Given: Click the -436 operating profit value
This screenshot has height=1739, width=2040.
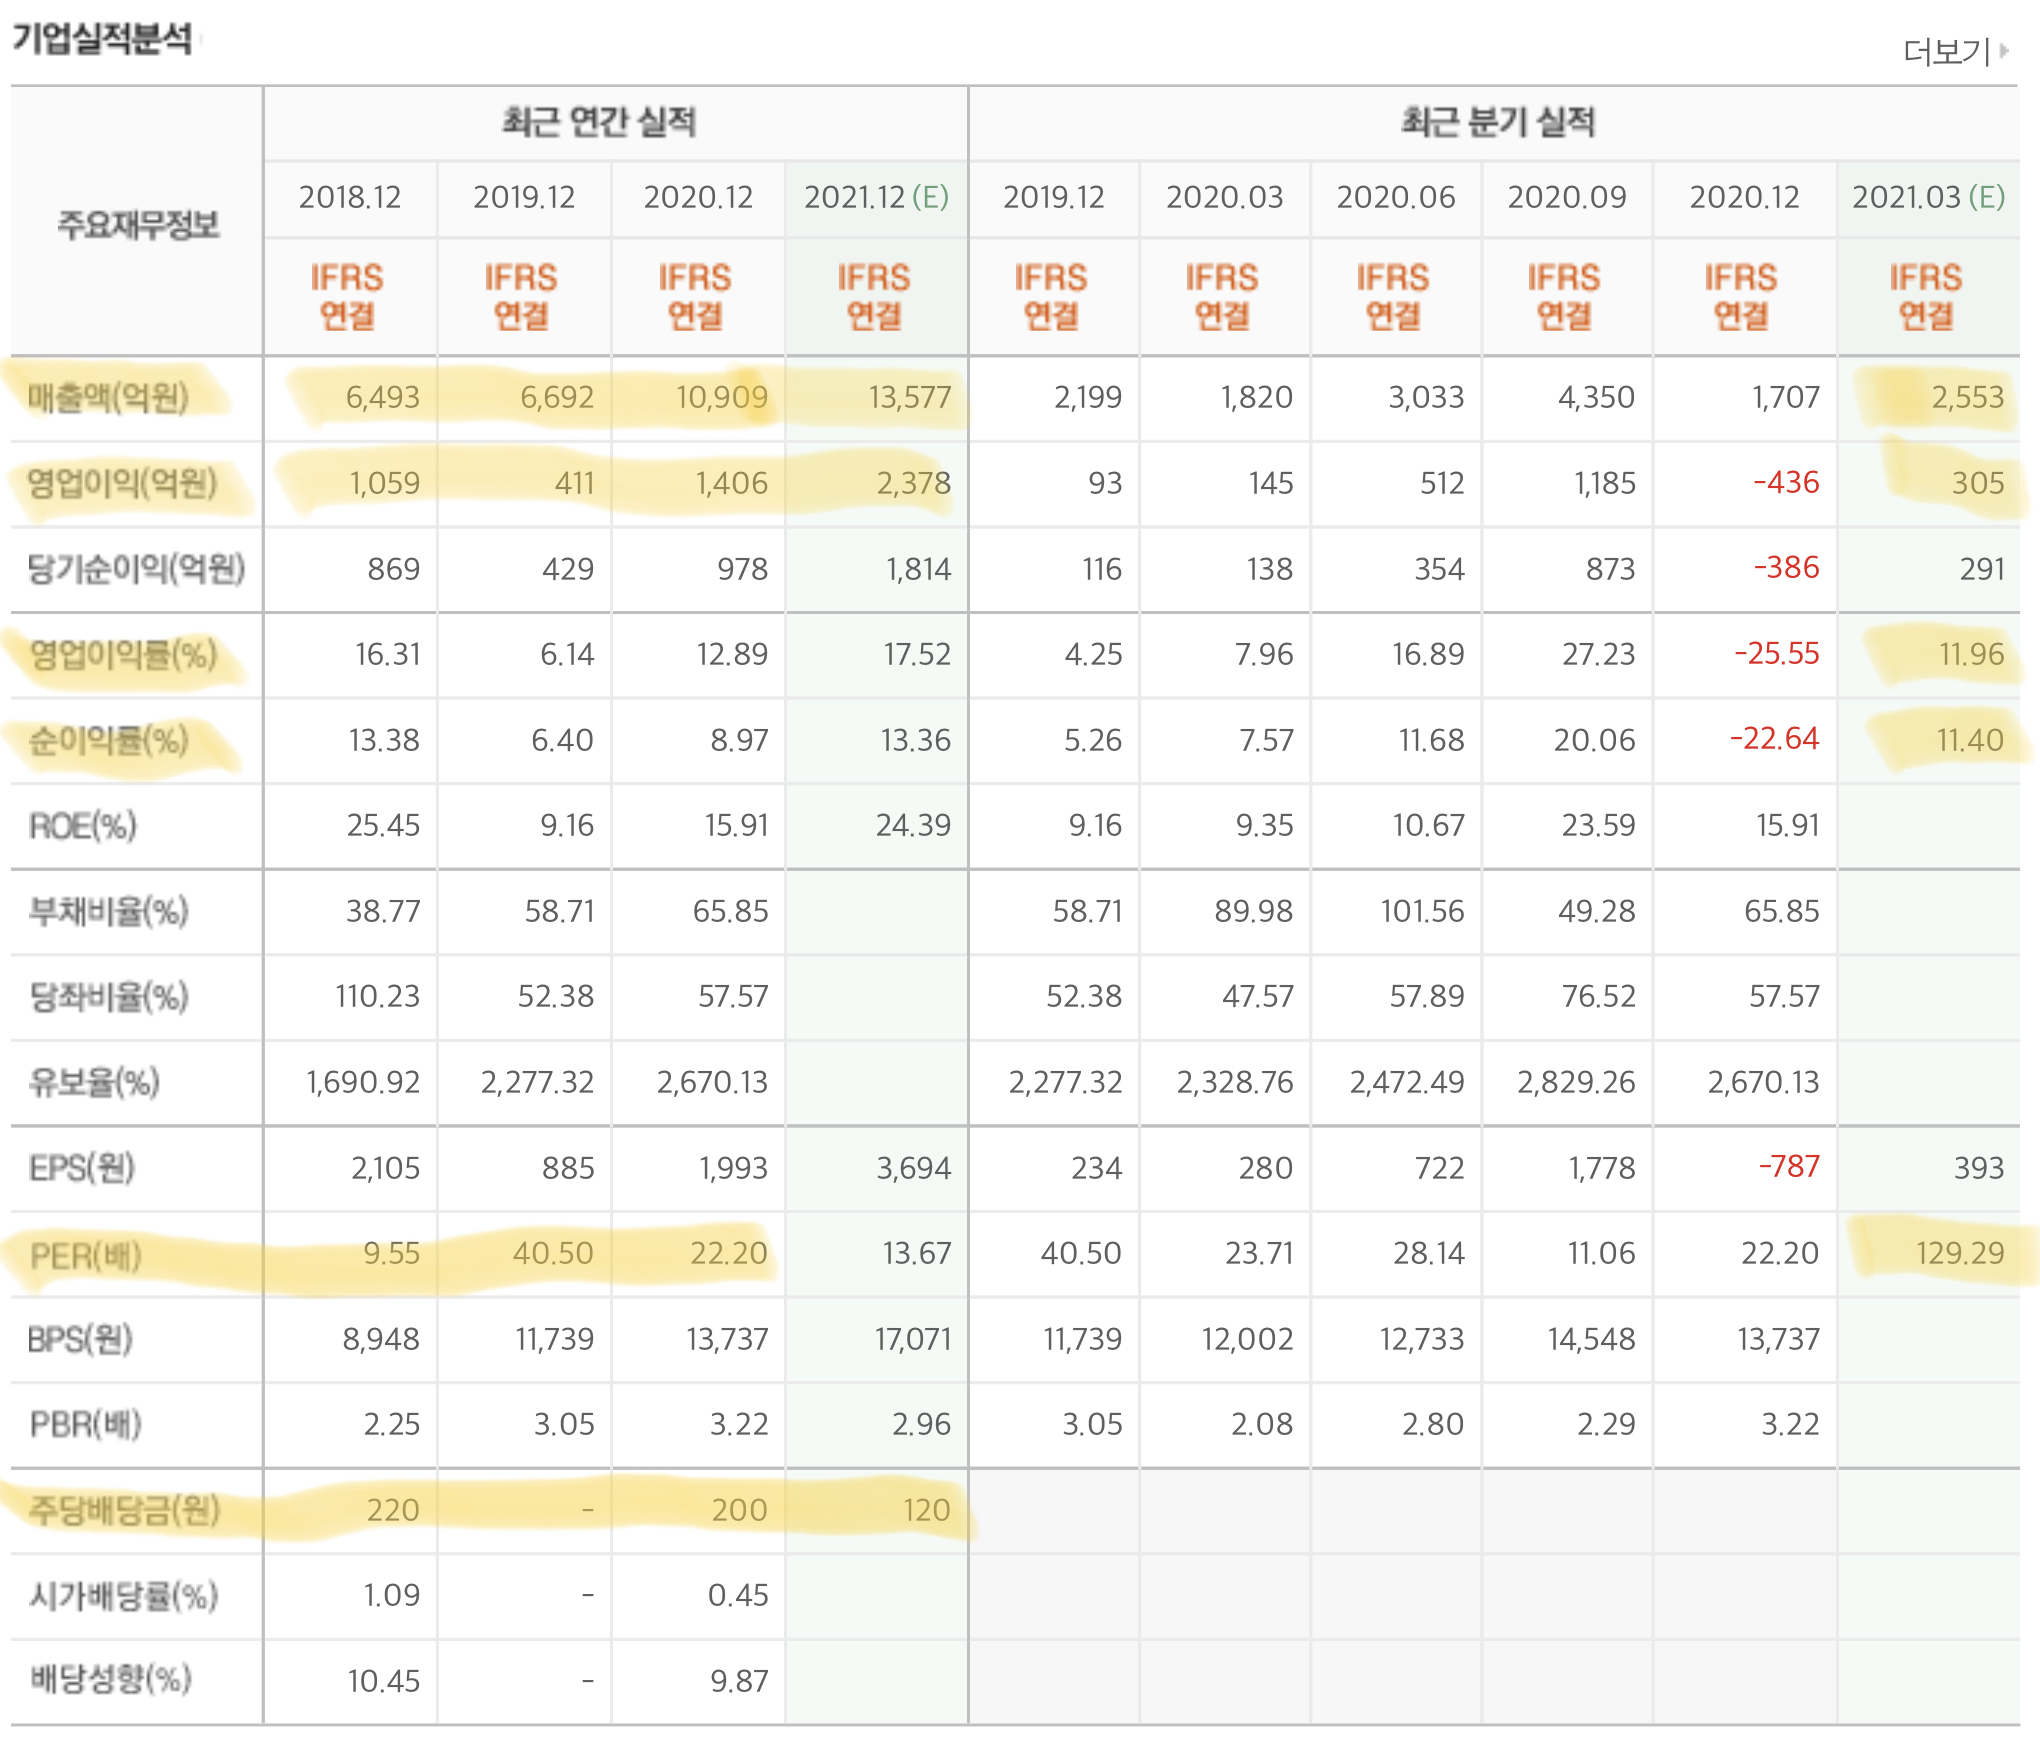Looking at the screenshot, I should pyautogui.click(x=1786, y=483).
